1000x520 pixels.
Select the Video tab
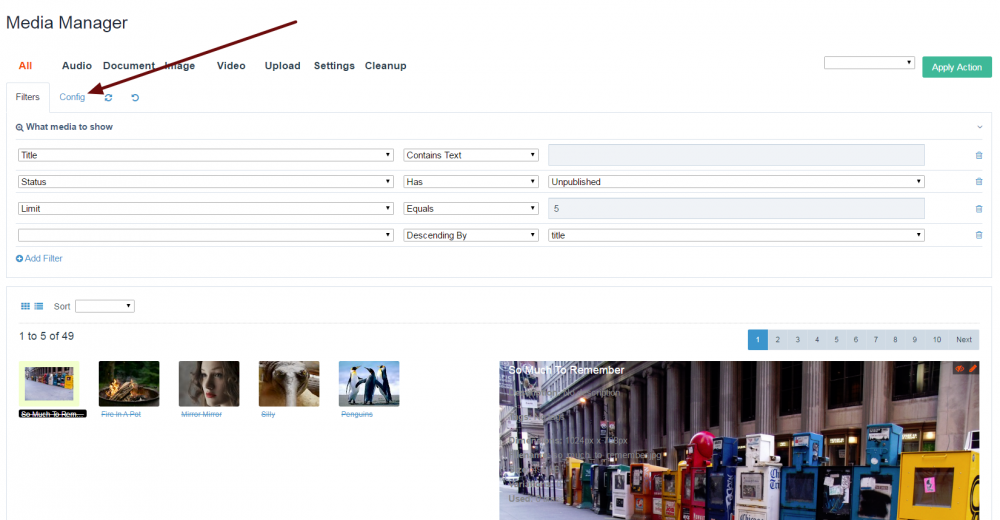[x=231, y=66]
